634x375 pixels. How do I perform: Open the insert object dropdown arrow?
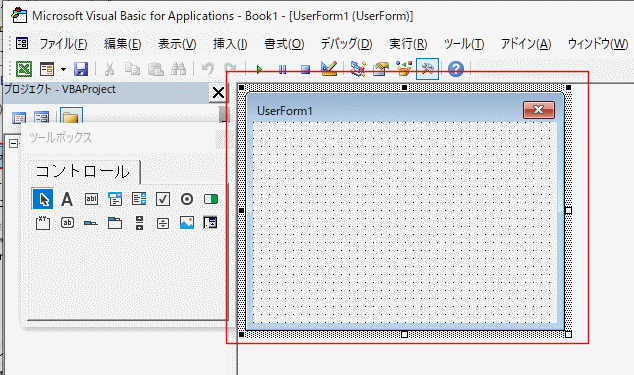tap(63, 70)
